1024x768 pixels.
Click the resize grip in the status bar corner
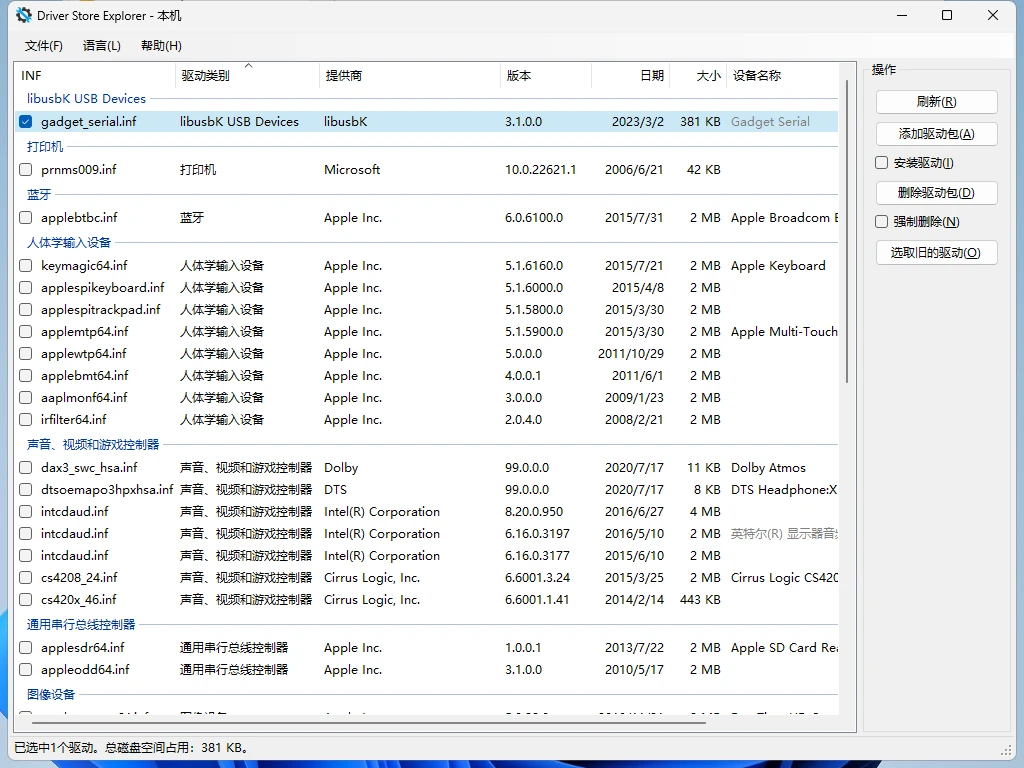pyautogui.click(x=1005, y=749)
